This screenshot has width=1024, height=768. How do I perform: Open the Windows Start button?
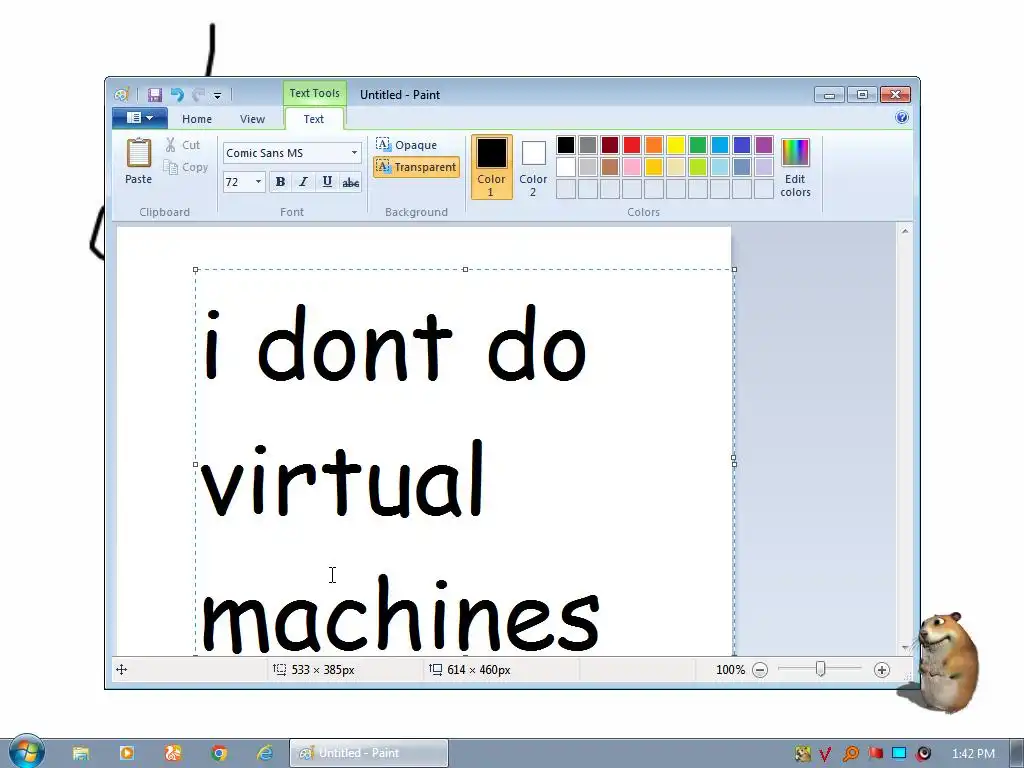click(x=26, y=752)
